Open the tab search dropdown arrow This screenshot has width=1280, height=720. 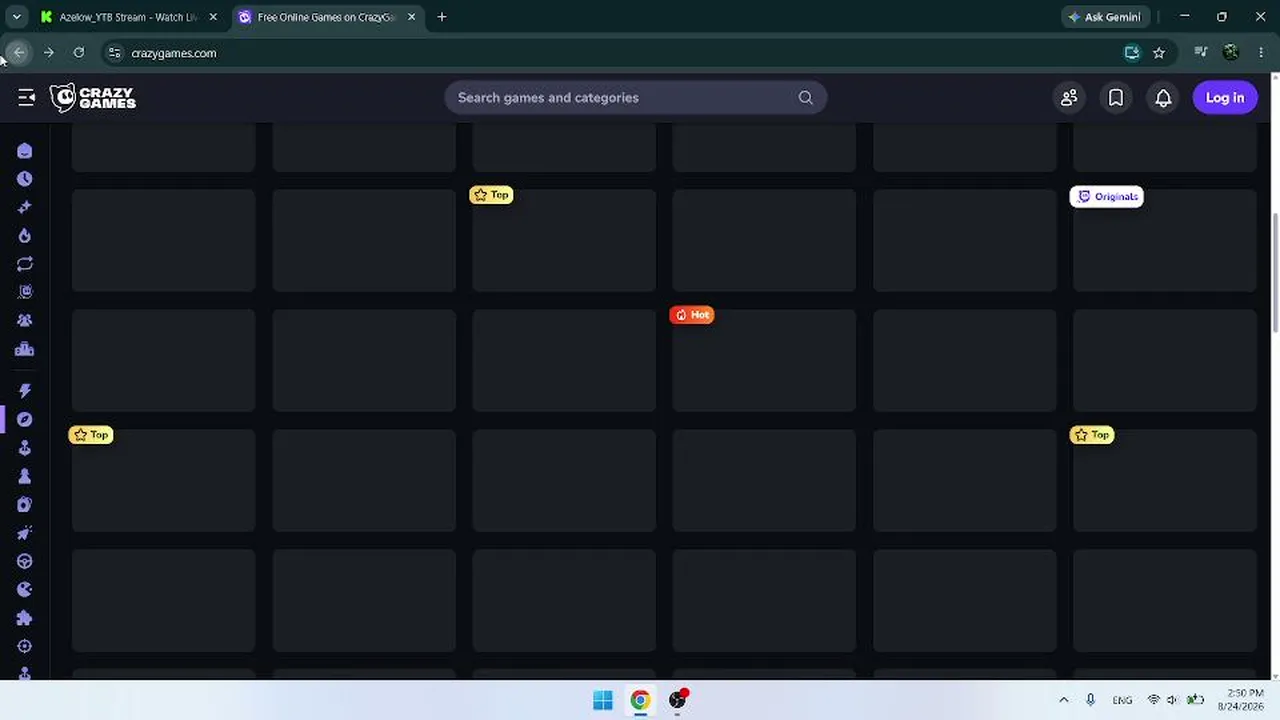17,17
